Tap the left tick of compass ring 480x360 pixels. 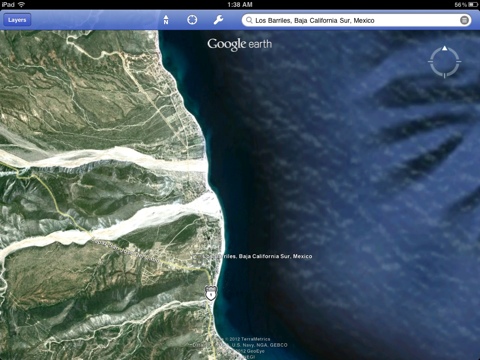pyautogui.click(x=430, y=62)
